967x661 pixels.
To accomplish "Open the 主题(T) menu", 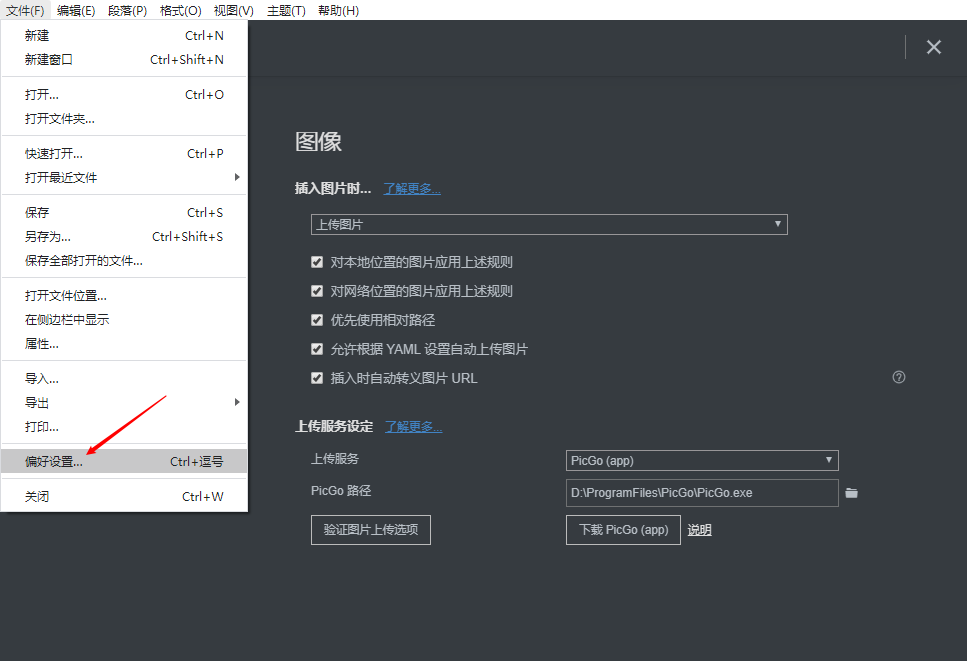I will (286, 10).
